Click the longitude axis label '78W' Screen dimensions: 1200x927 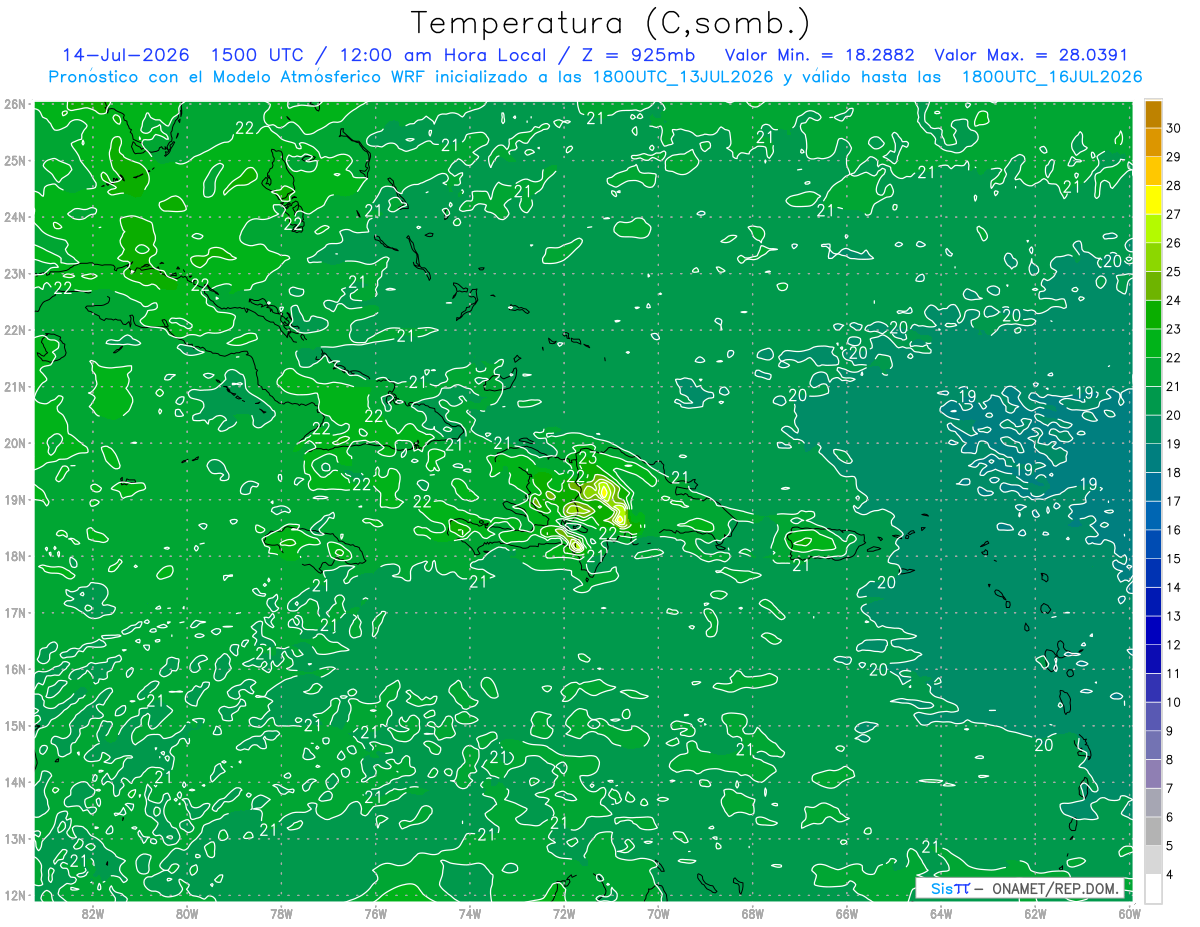point(281,913)
